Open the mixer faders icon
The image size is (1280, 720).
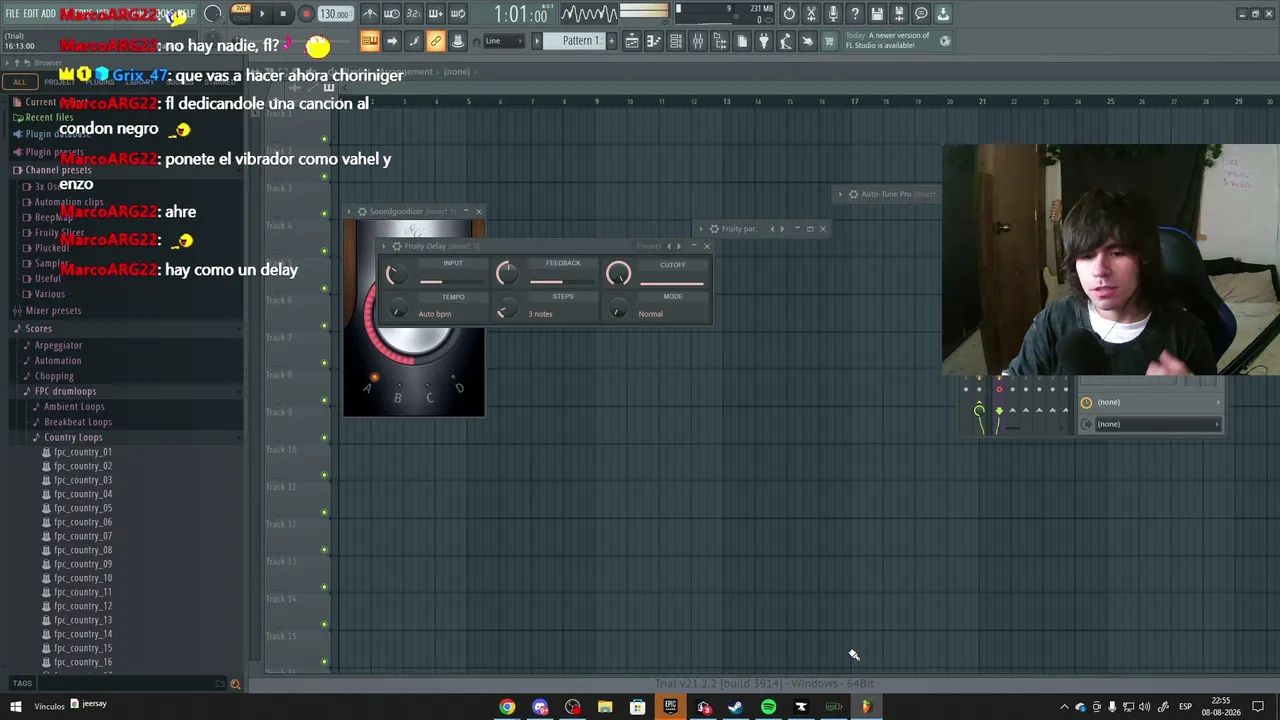(698, 41)
